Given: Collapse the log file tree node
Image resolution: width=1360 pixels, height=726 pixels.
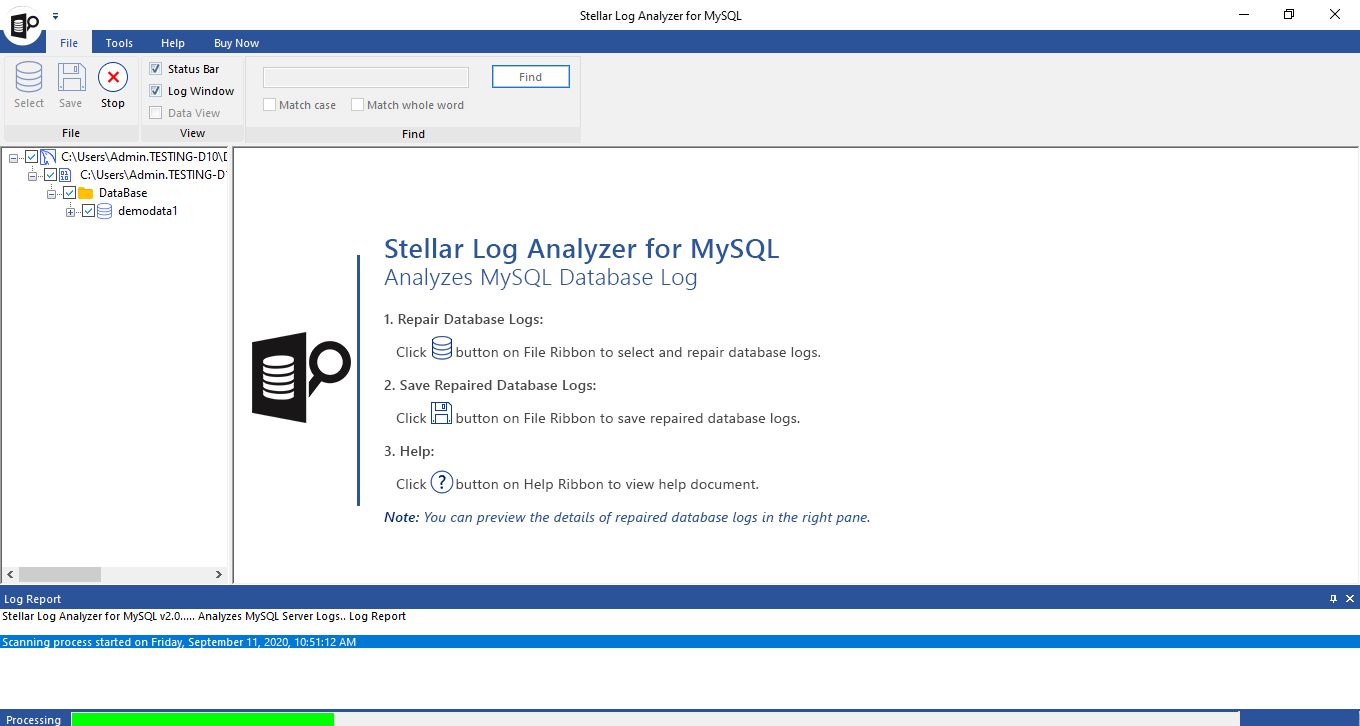Looking at the screenshot, I should [x=33, y=175].
